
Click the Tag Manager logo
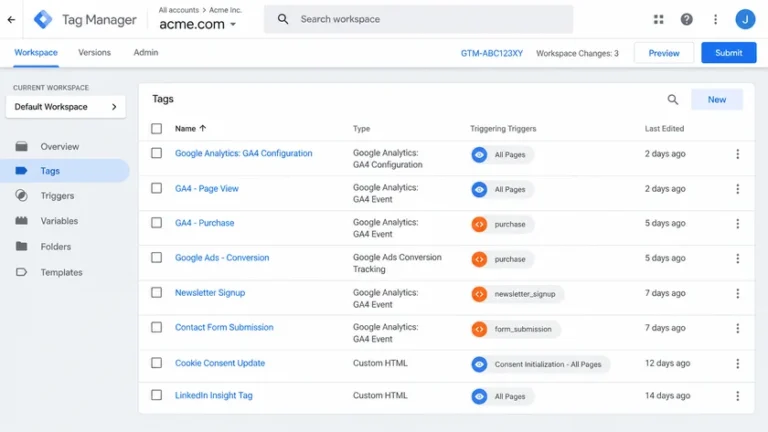pyautogui.click(x=43, y=20)
